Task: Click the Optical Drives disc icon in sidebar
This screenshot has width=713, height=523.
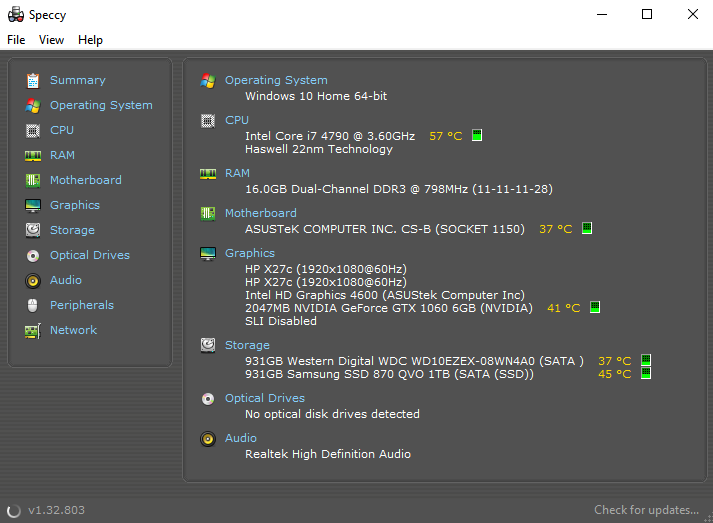Action: point(33,256)
